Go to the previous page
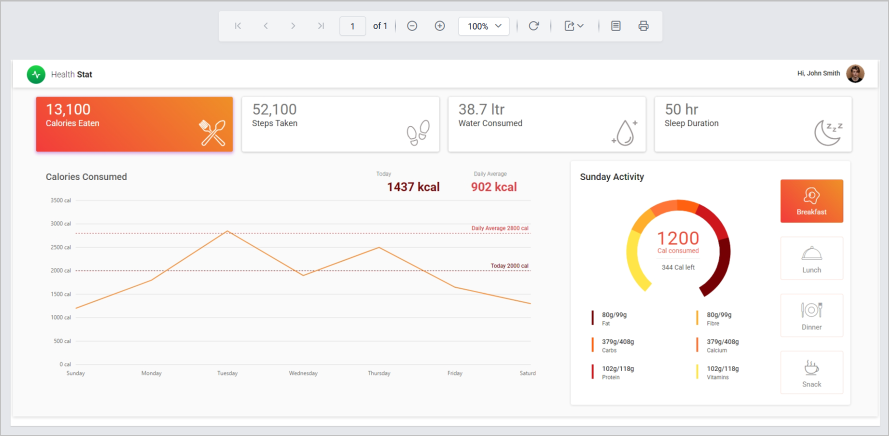The height and width of the screenshot is (436, 889). pos(265,26)
